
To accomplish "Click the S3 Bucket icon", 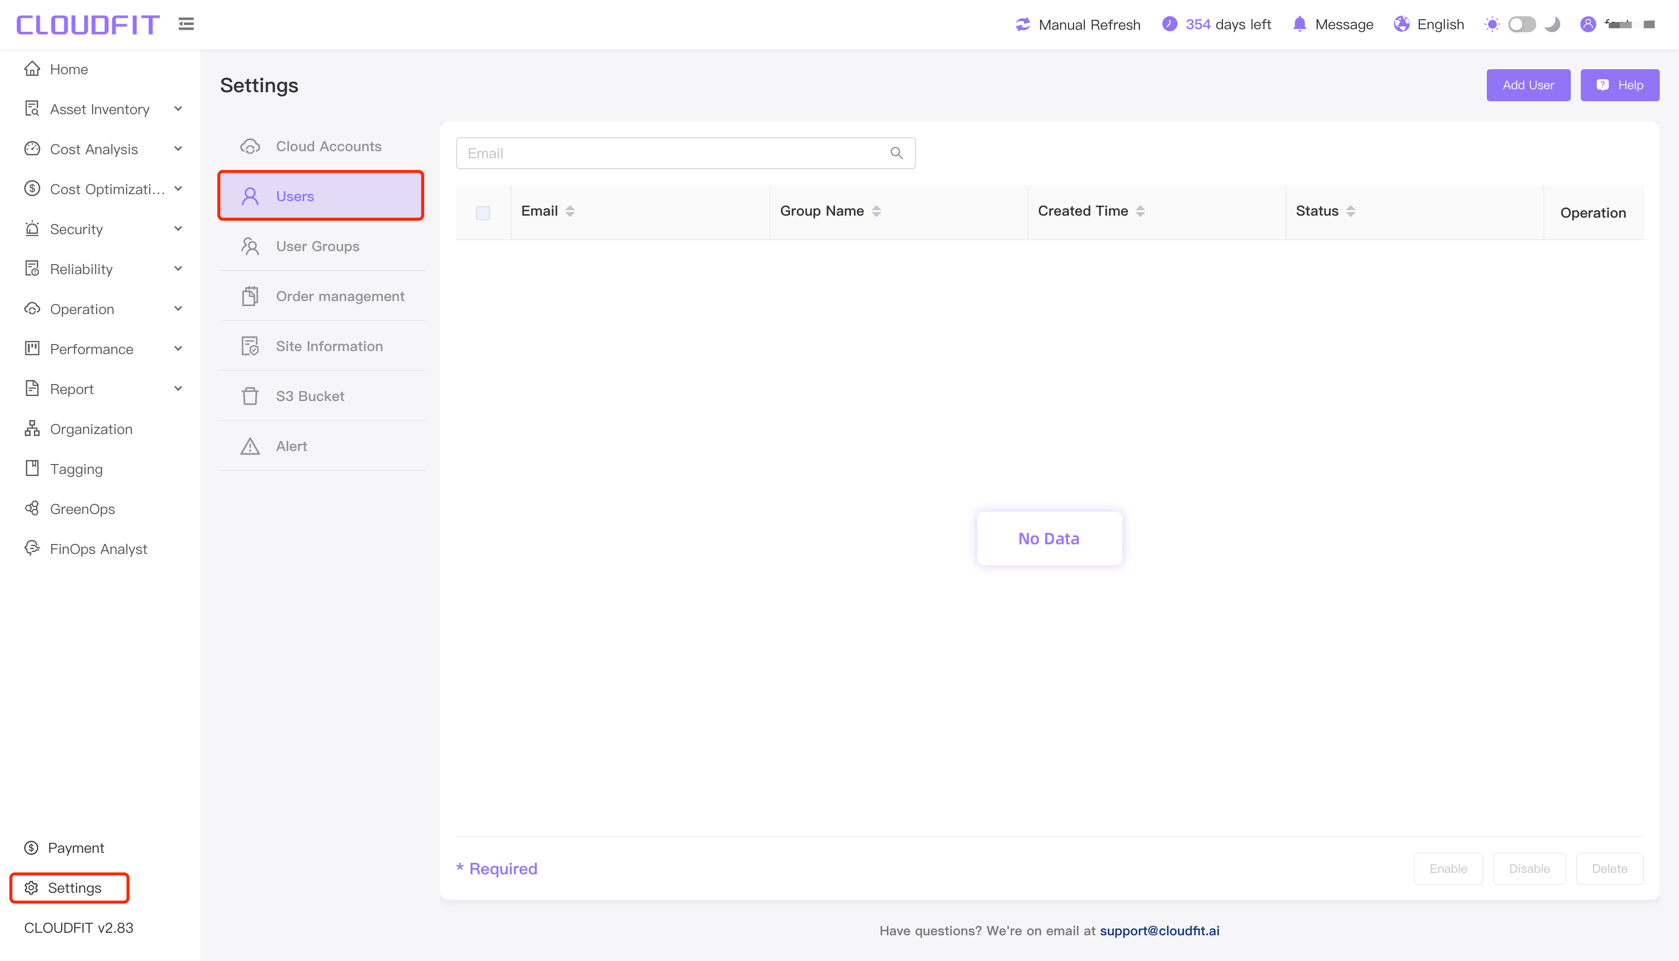I will pos(250,396).
